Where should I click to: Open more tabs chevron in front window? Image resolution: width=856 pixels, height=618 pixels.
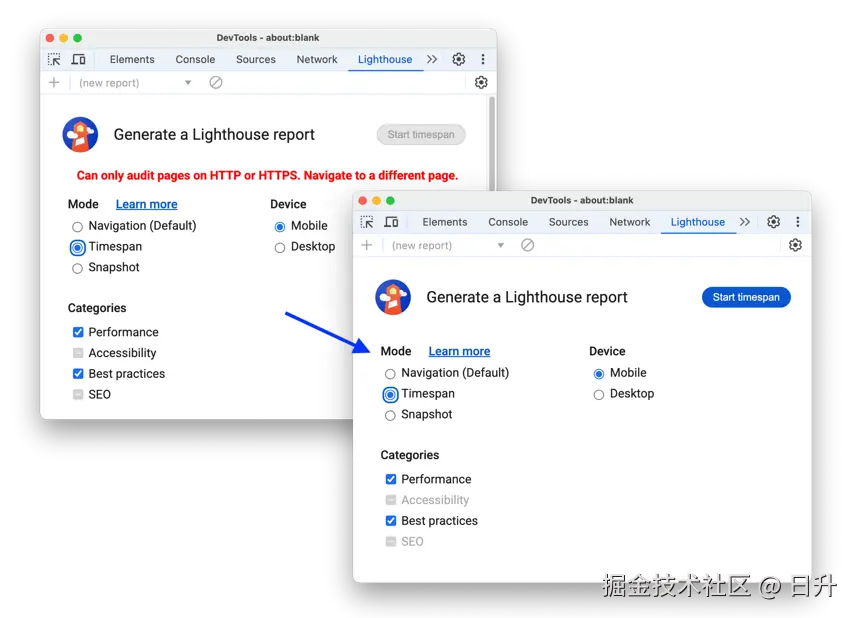(x=745, y=222)
